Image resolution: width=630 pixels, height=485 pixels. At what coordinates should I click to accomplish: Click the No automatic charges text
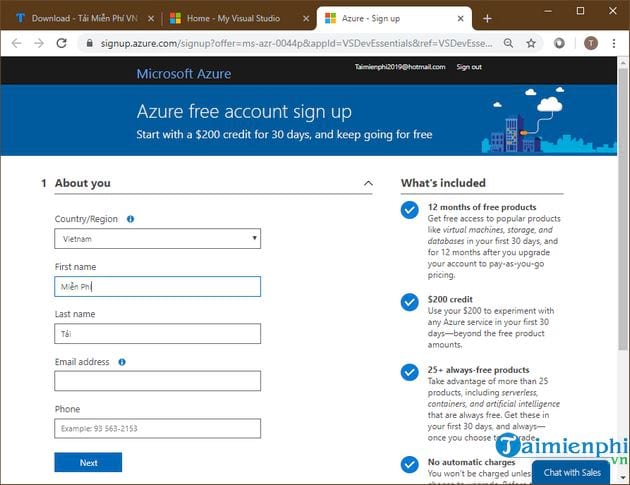point(471,462)
